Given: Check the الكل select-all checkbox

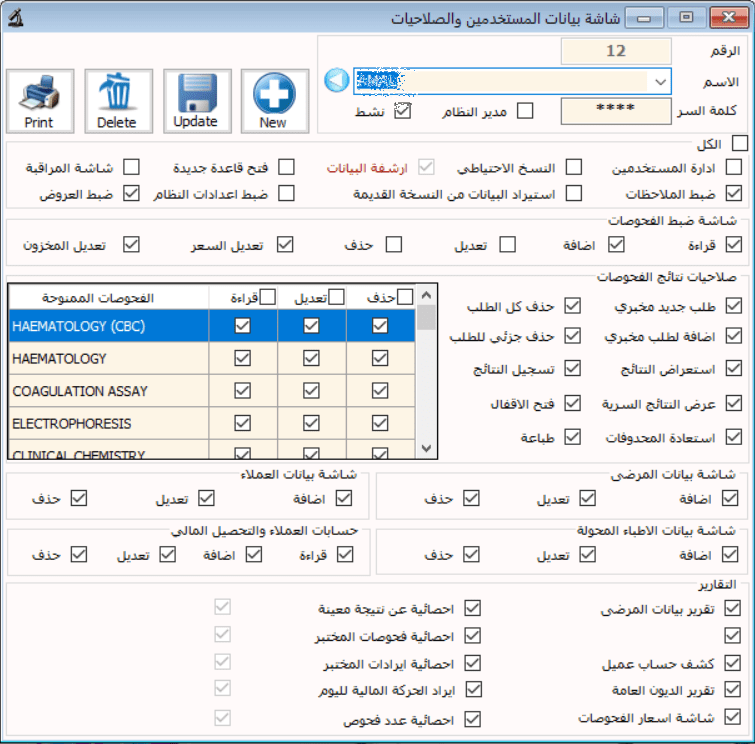Looking at the screenshot, I should click(x=740, y=145).
